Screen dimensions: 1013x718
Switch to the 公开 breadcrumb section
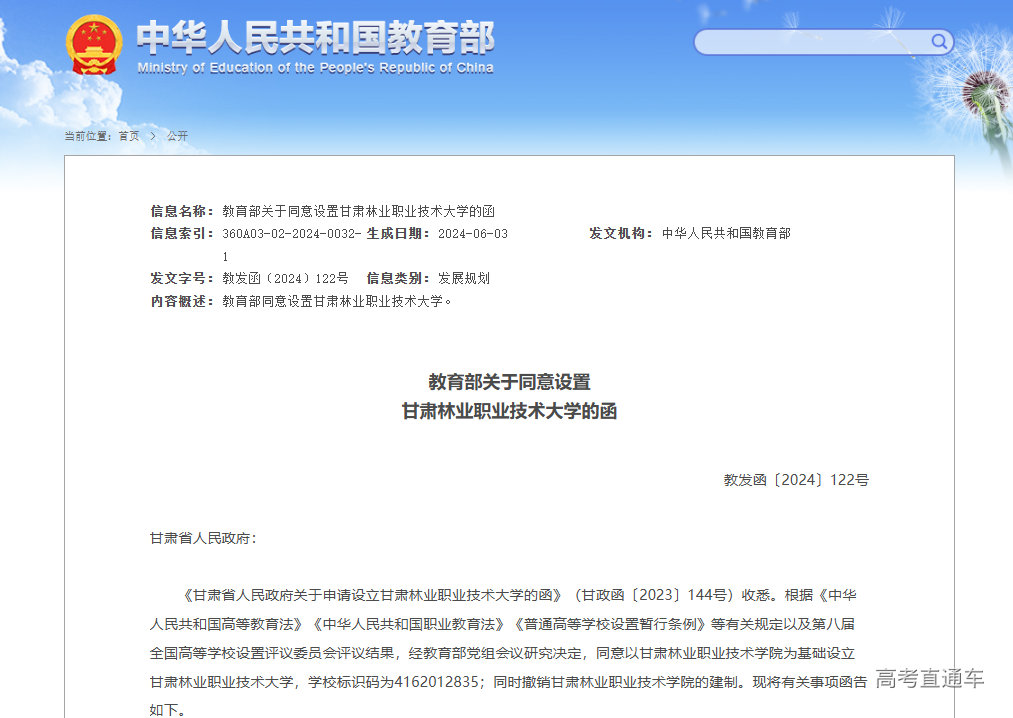click(178, 135)
